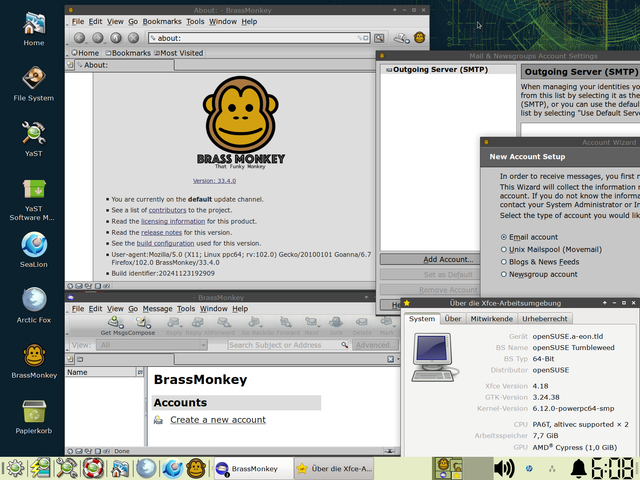Open the build configuration link
Screen dimensions: 640x480
(x=165, y=243)
